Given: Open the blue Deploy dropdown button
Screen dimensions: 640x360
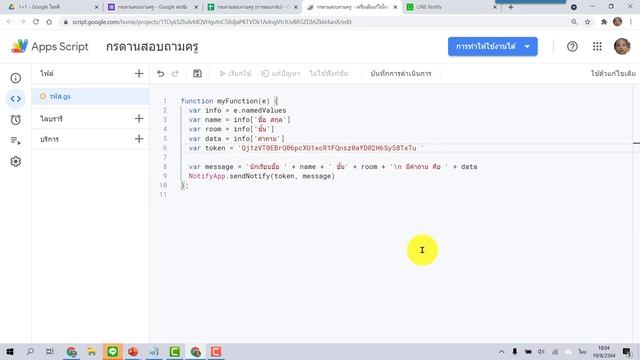Looking at the screenshot, I should pos(493,47).
